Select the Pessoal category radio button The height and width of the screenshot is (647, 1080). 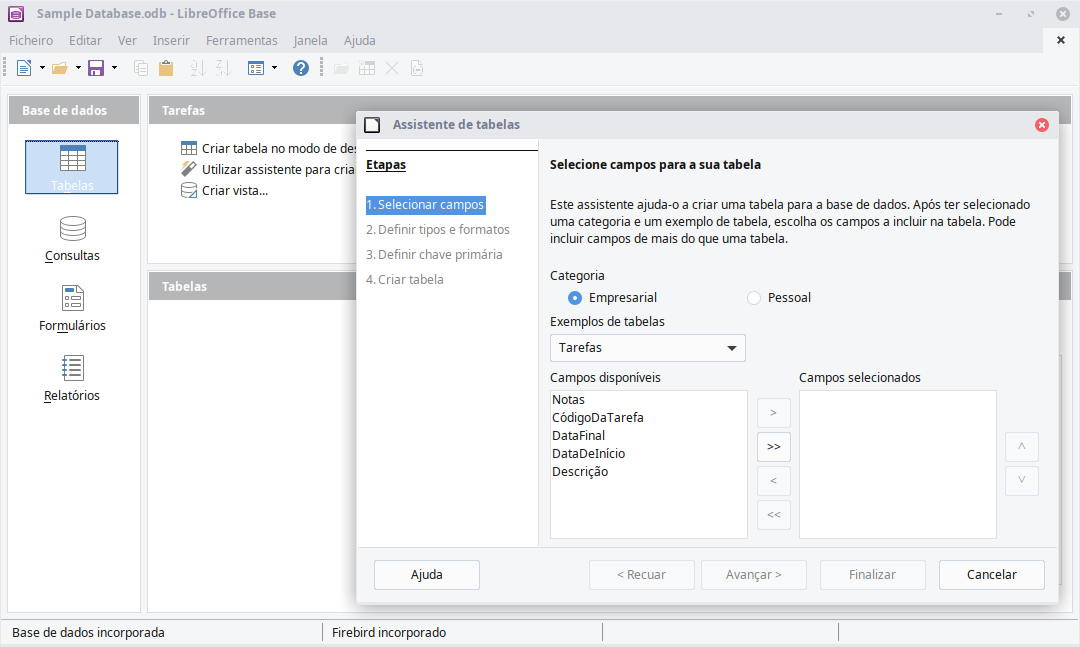[754, 298]
